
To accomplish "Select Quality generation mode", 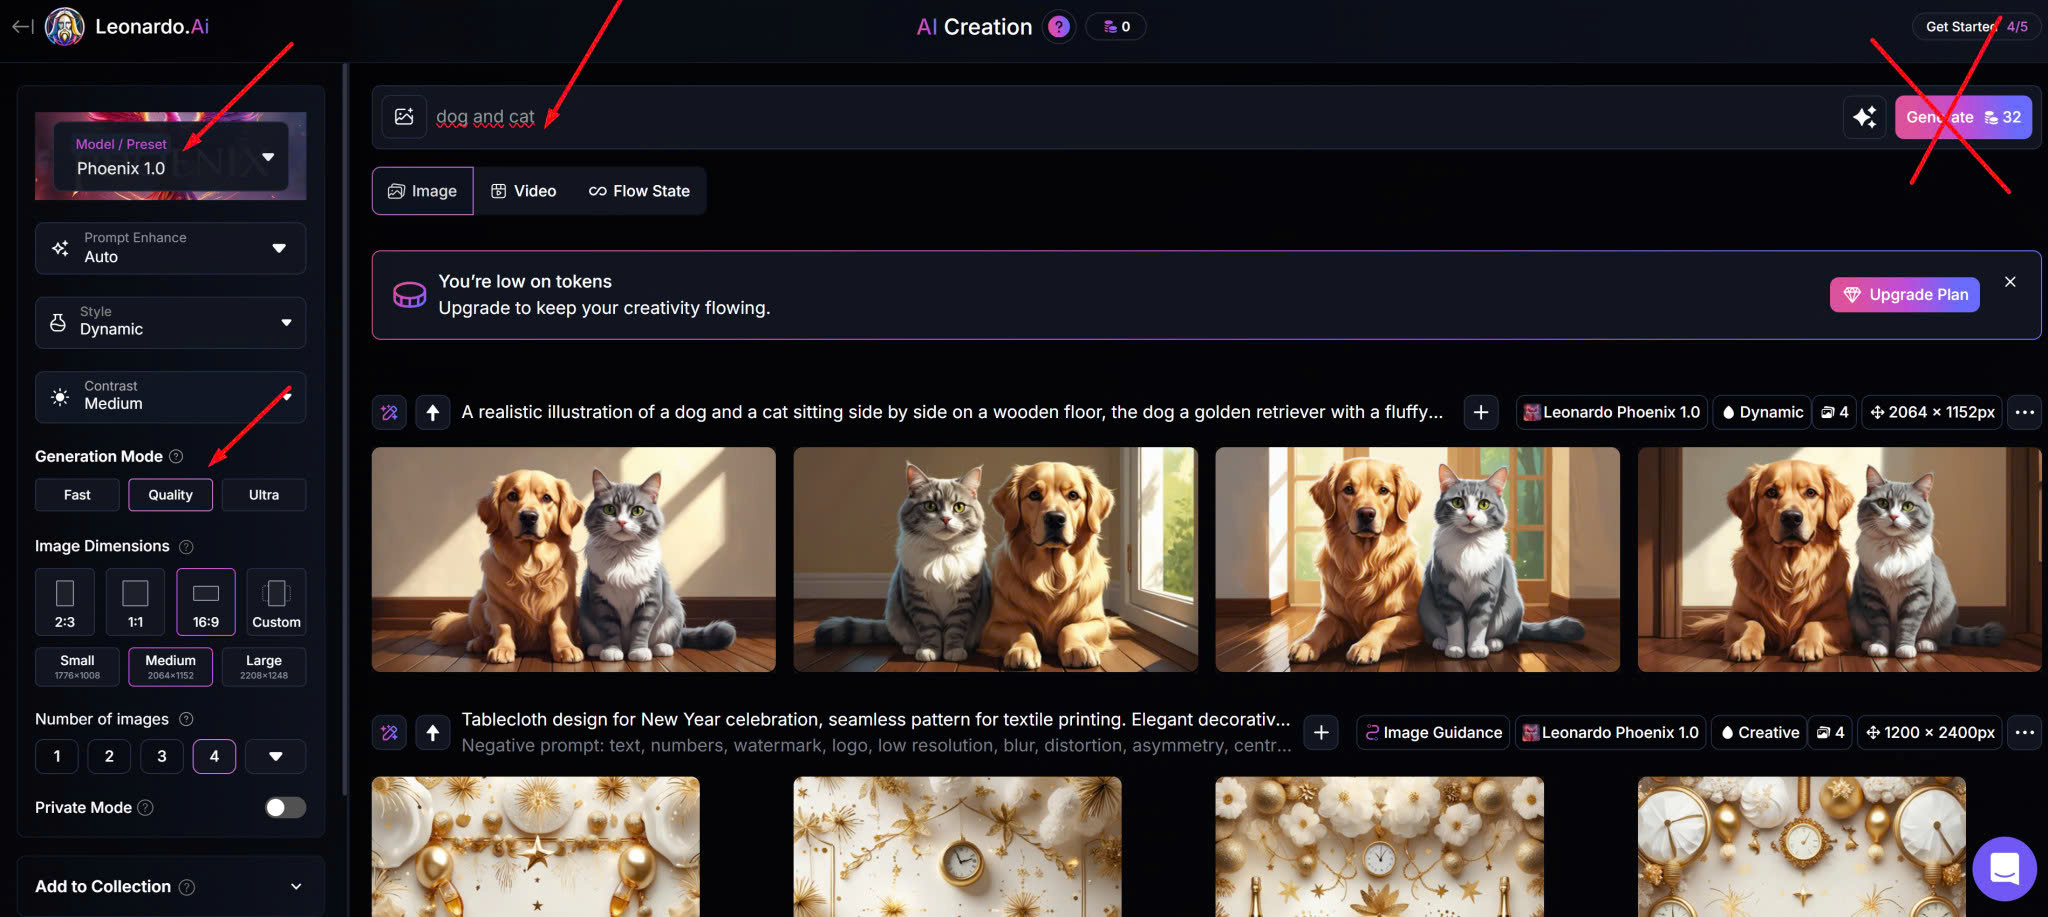I will tap(171, 495).
